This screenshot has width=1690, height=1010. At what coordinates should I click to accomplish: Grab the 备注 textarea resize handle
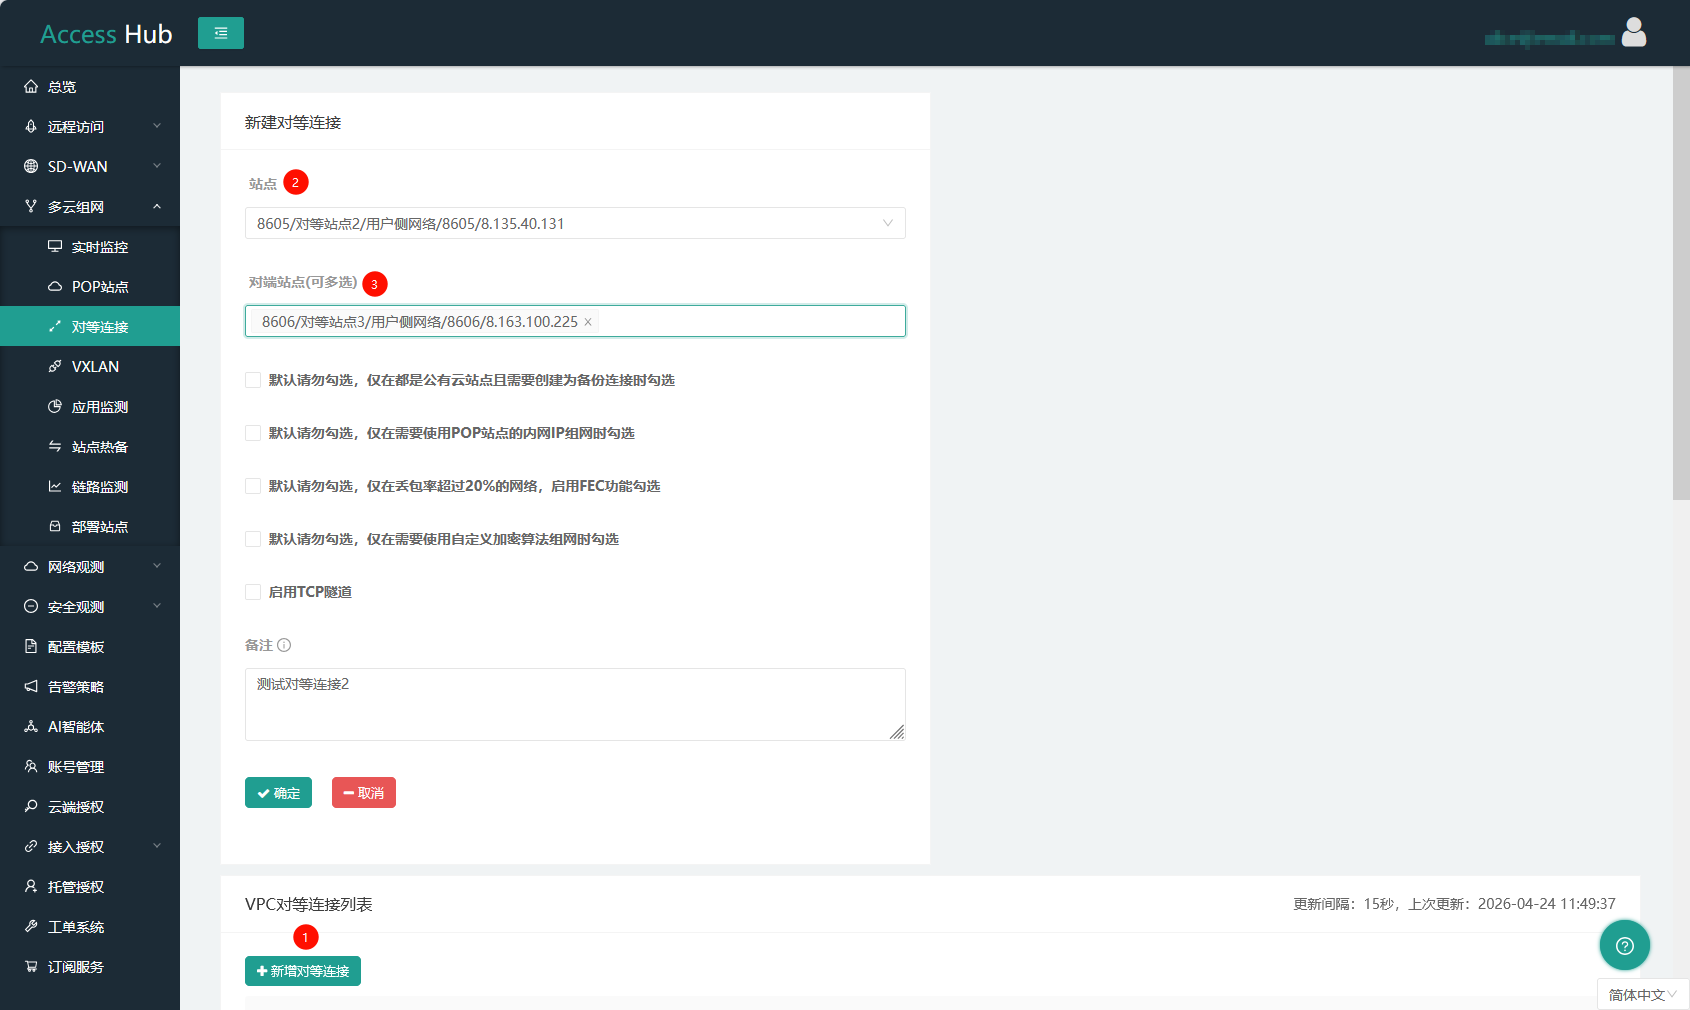pyautogui.click(x=897, y=732)
